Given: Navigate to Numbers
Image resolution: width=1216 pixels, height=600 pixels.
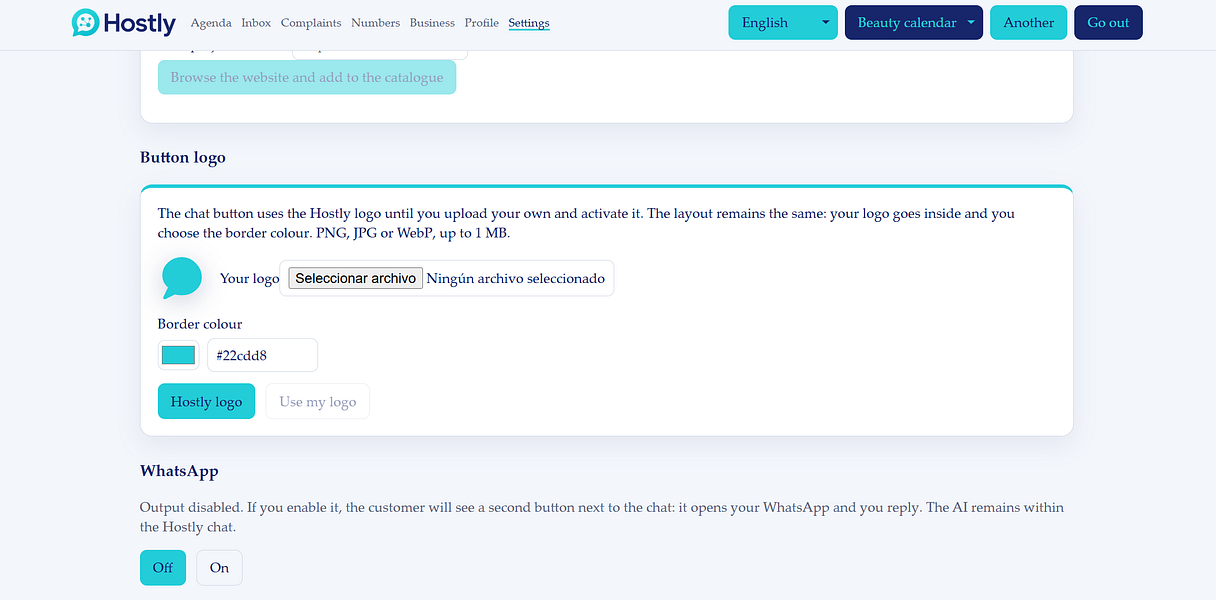Looking at the screenshot, I should [376, 23].
